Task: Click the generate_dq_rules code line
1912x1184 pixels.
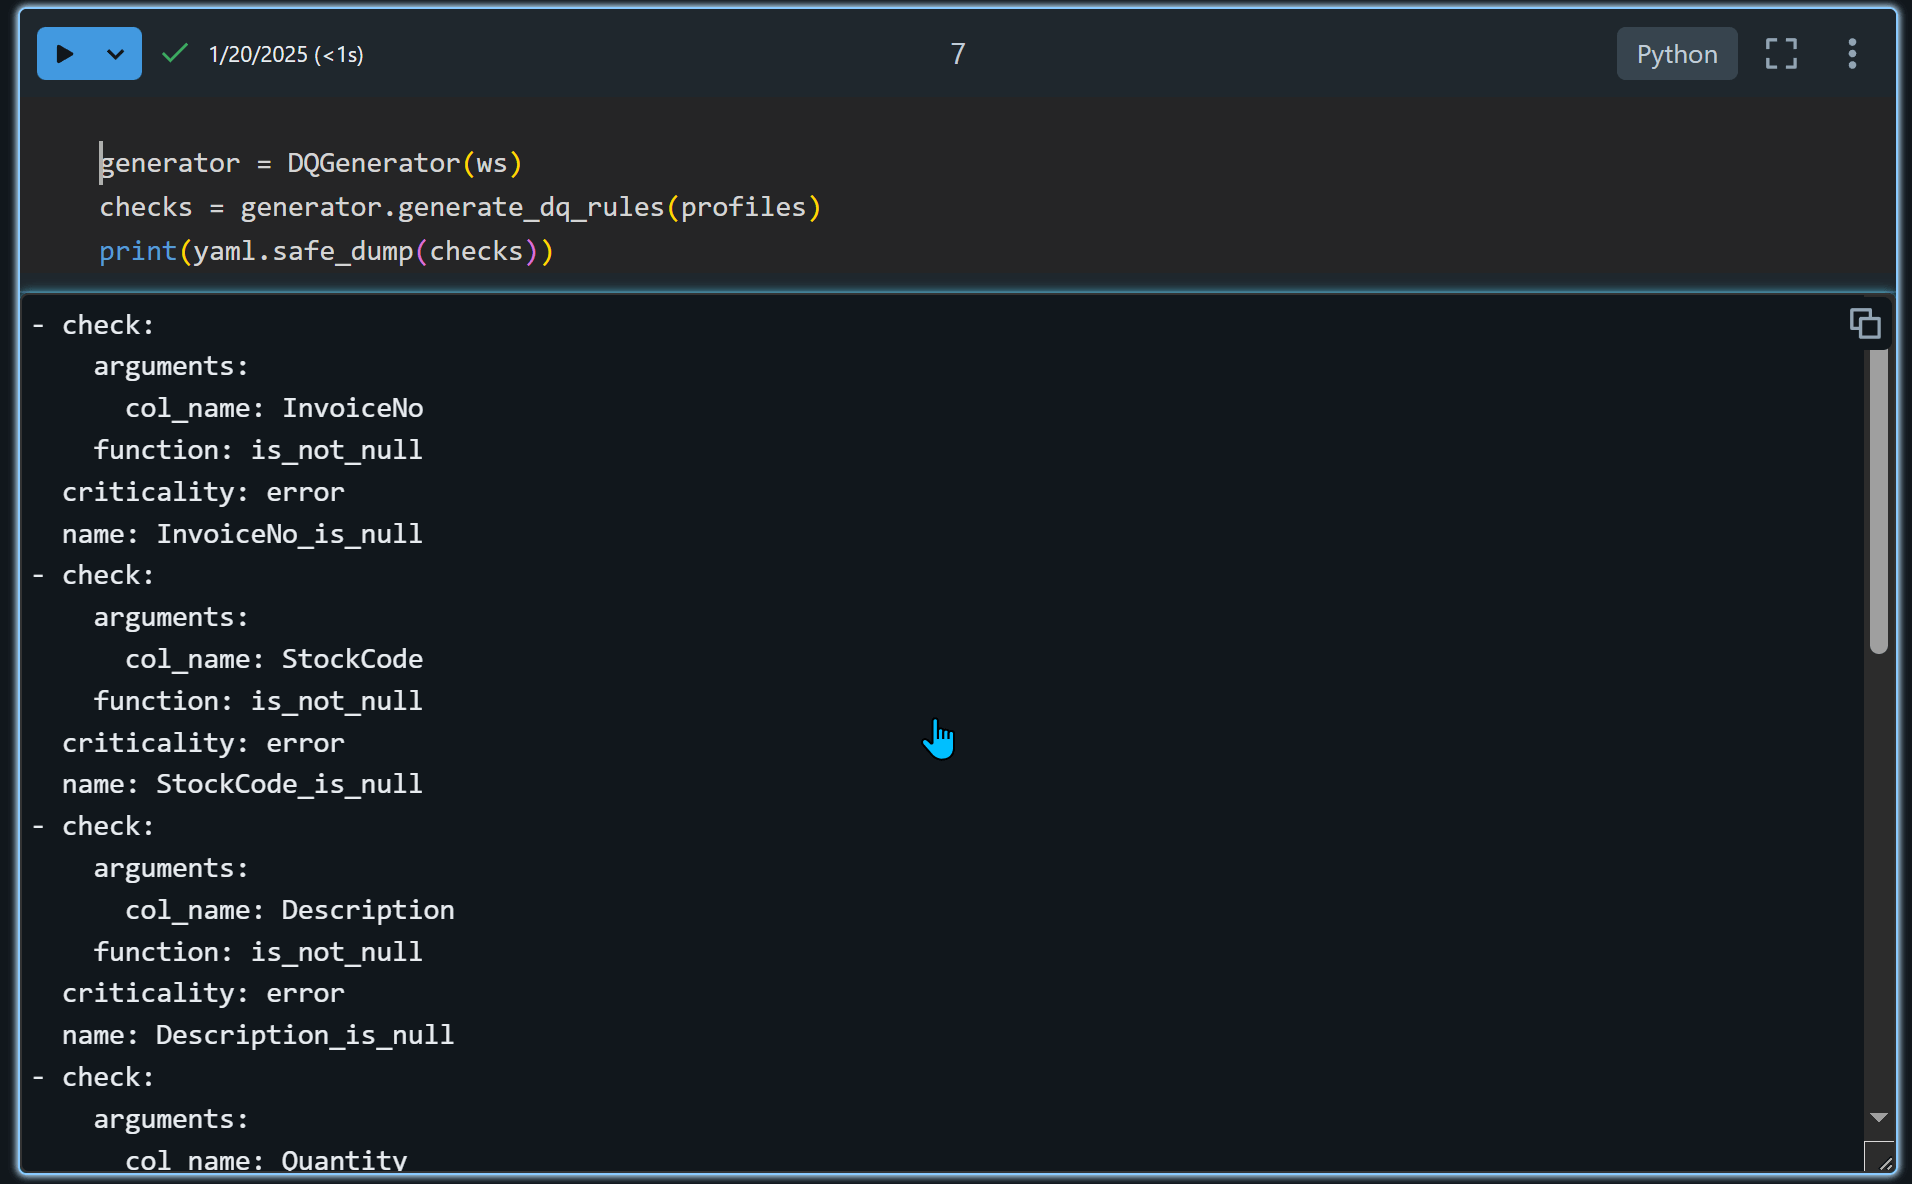Action: [460, 207]
